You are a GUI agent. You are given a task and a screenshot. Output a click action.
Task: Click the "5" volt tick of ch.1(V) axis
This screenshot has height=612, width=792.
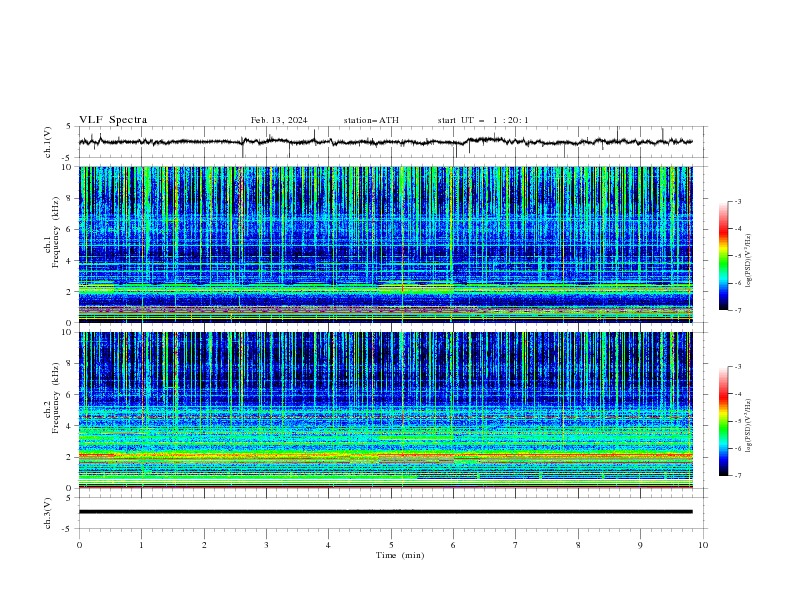point(70,127)
